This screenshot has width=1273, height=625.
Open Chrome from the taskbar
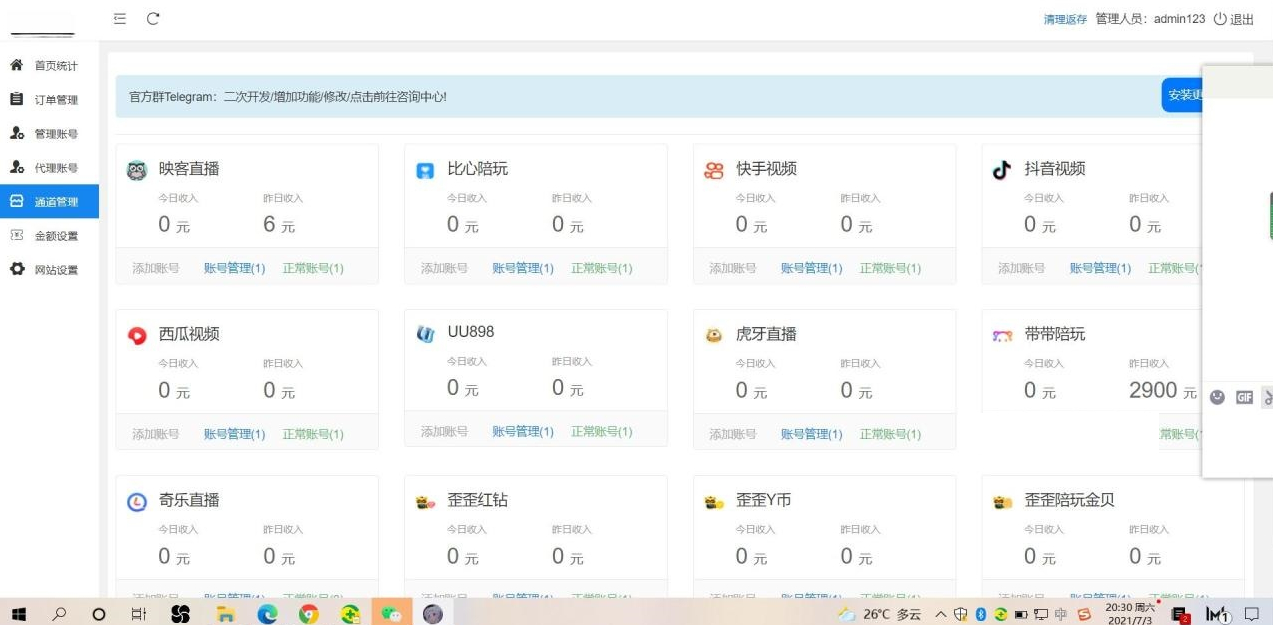click(309, 613)
